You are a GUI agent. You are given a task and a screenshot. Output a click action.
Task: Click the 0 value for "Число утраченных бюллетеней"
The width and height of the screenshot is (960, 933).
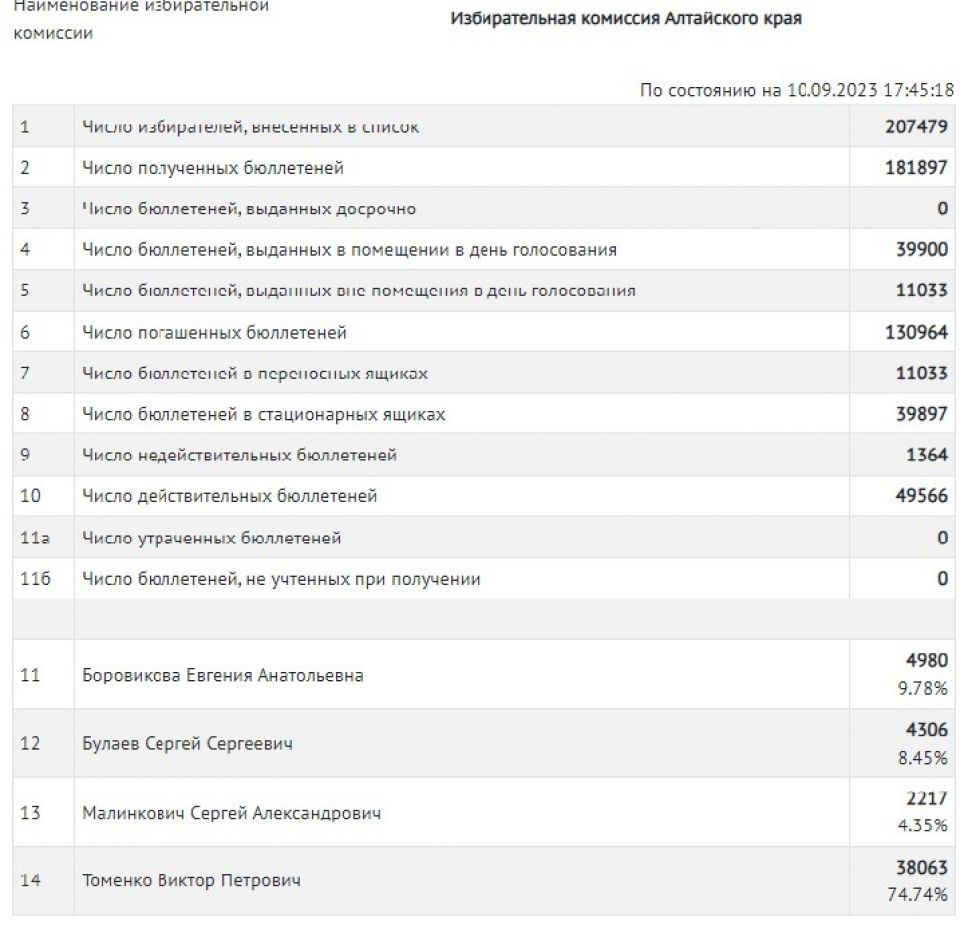pos(942,538)
